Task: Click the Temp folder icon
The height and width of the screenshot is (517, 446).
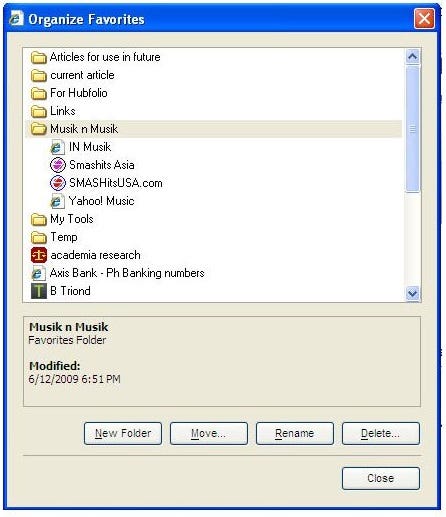Action: (x=39, y=237)
